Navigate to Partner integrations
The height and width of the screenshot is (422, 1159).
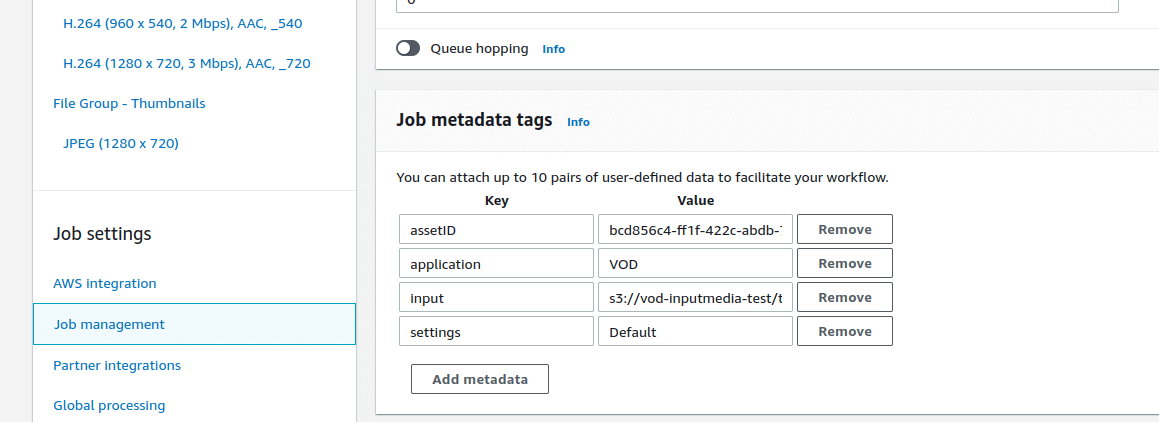pos(117,365)
